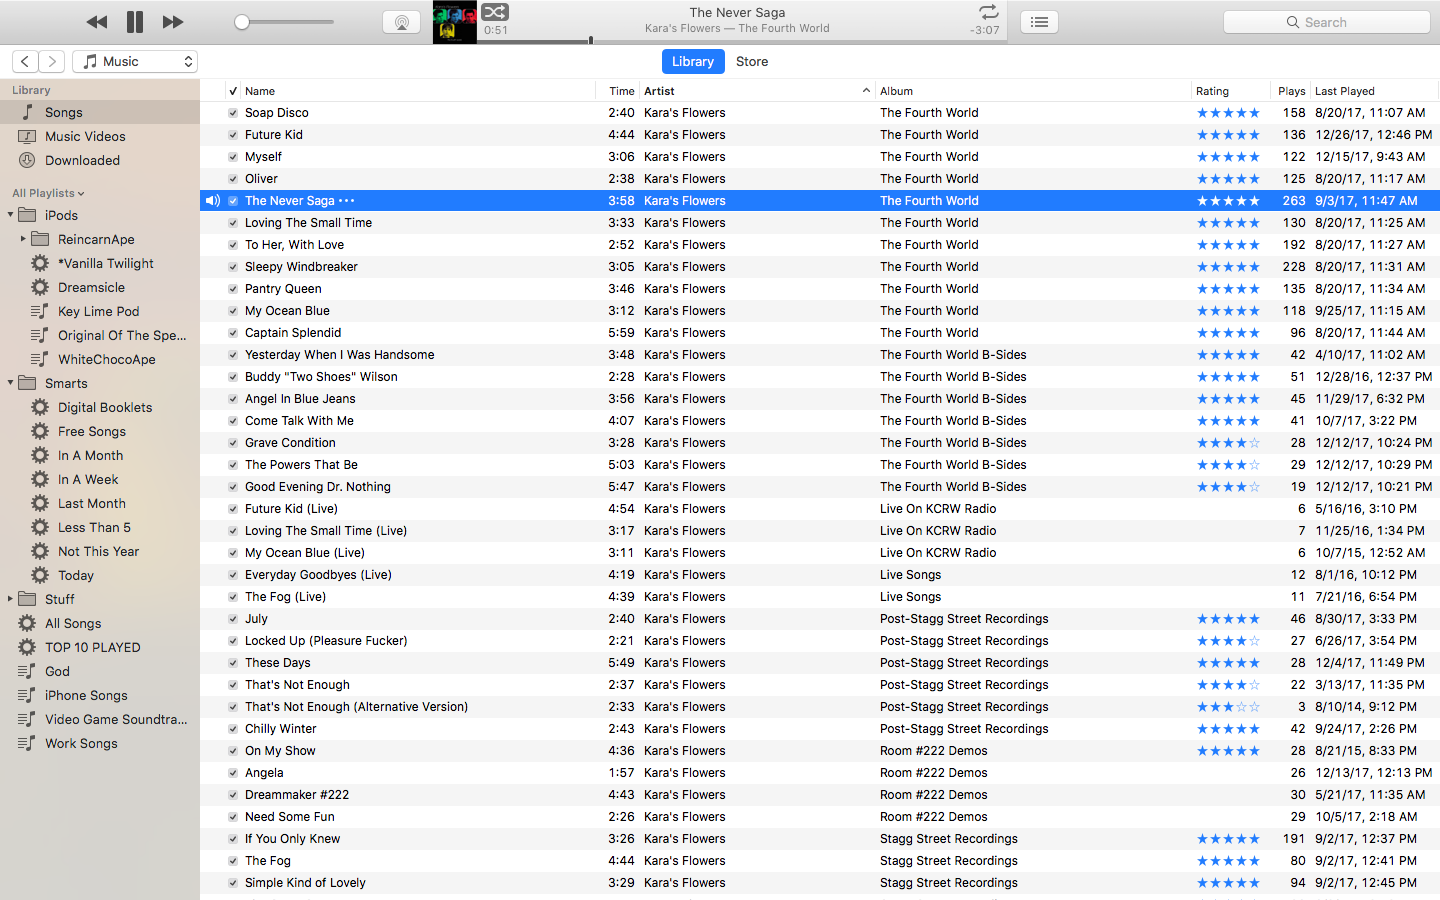Uncheck the Grave Condition checkbox

[233, 443]
